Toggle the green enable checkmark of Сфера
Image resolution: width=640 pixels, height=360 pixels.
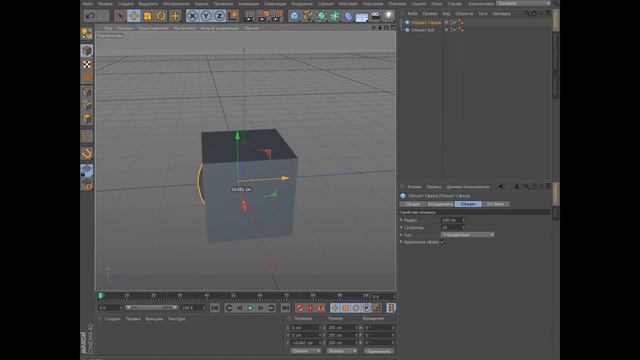[x=454, y=22]
